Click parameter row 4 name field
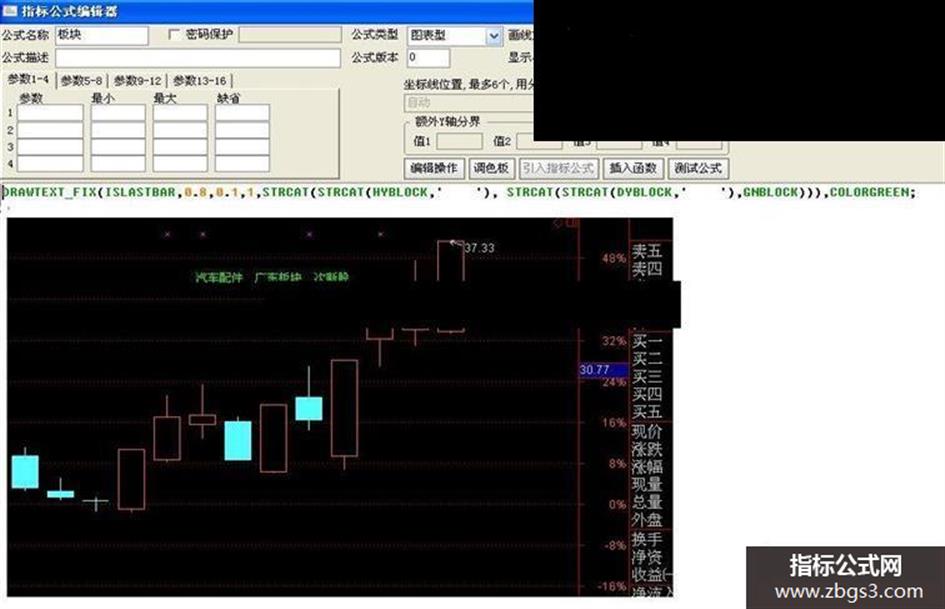 coord(50,163)
